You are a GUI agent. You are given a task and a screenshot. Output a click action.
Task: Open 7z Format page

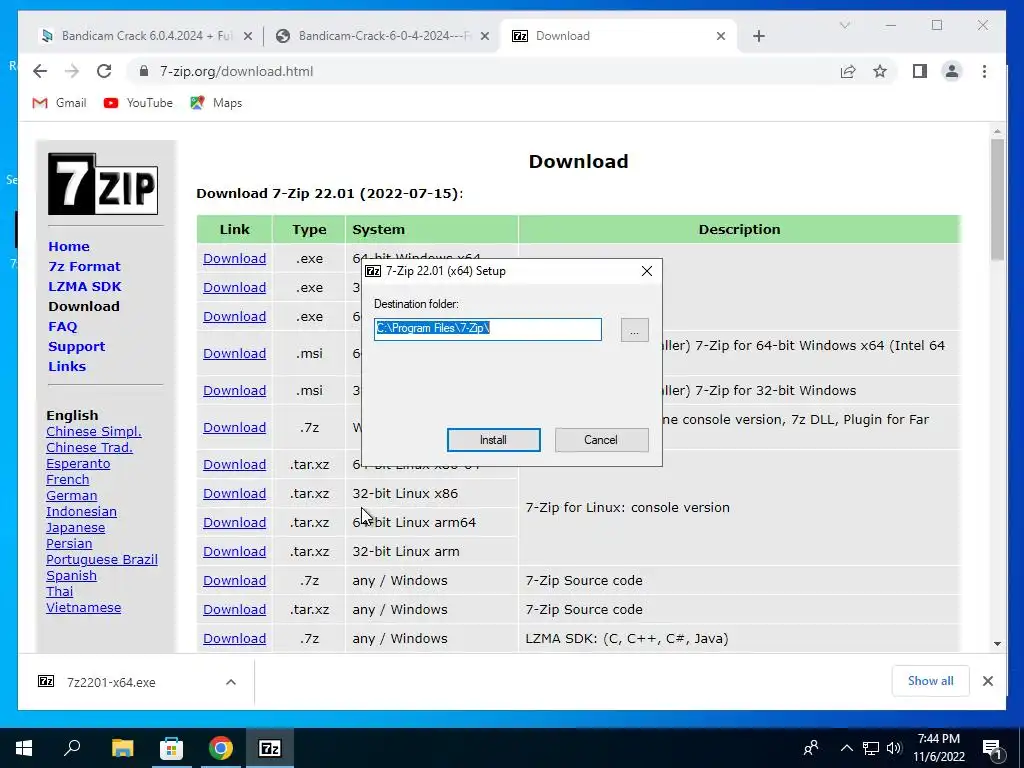pos(84,266)
